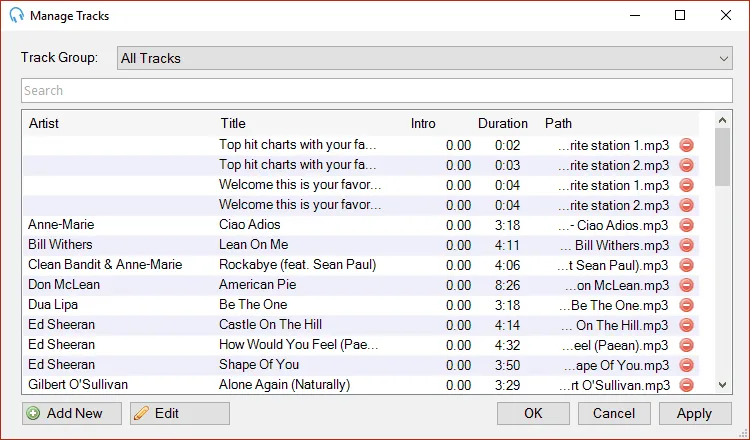Click the scrollbar down arrow
The height and width of the screenshot is (440, 750).
click(723, 385)
